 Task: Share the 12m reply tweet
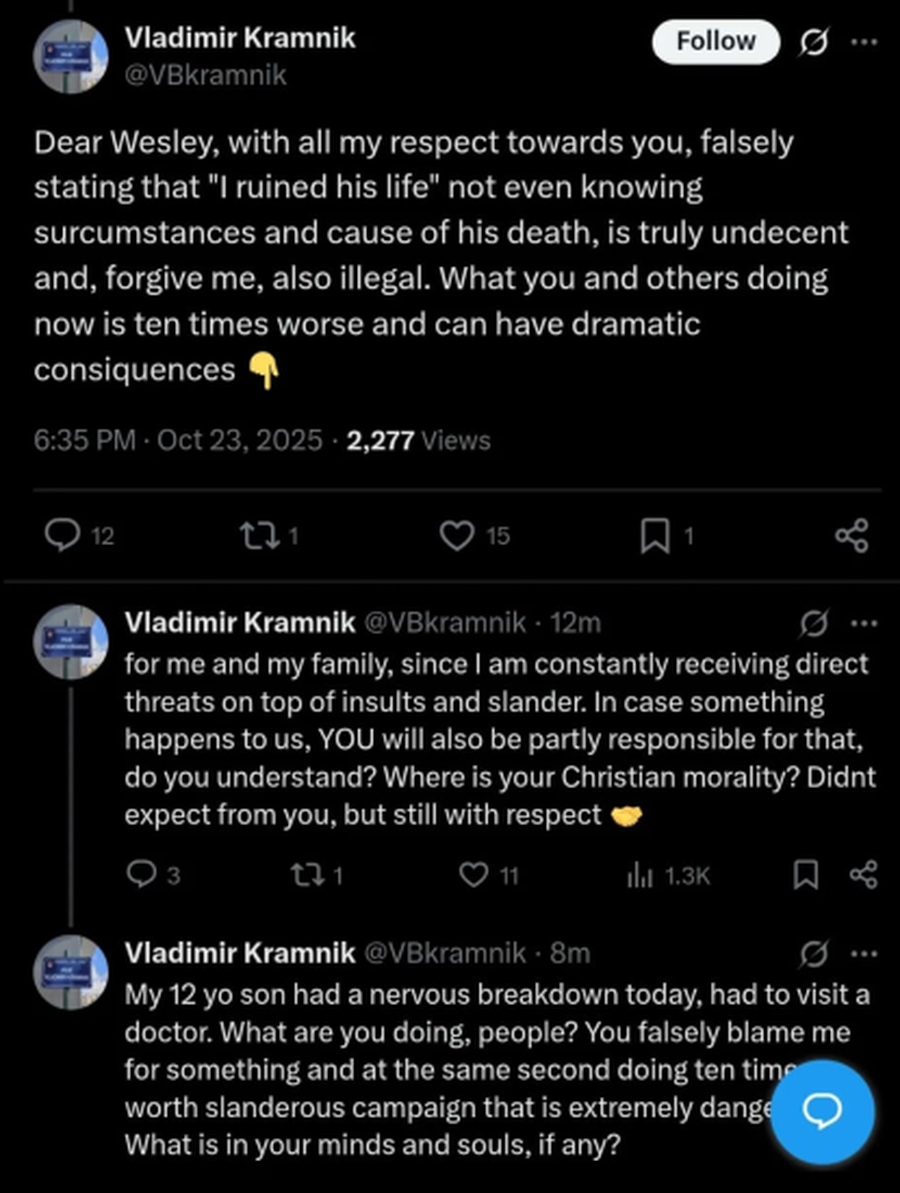[x=862, y=876]
